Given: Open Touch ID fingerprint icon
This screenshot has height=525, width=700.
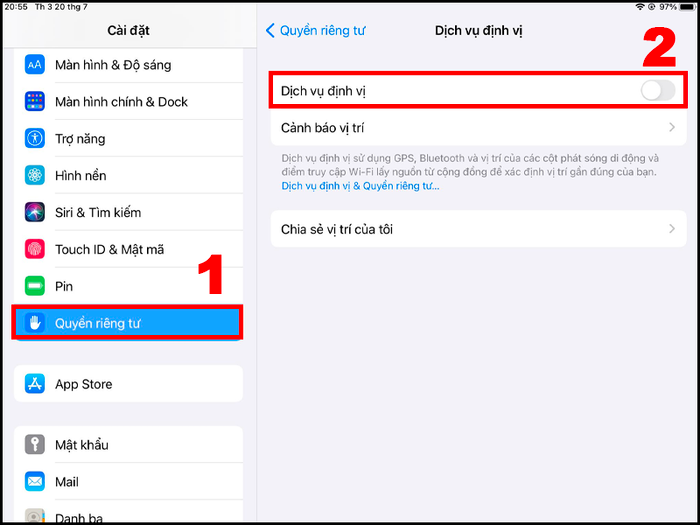Looking at the screenshot, I should 35,249.
